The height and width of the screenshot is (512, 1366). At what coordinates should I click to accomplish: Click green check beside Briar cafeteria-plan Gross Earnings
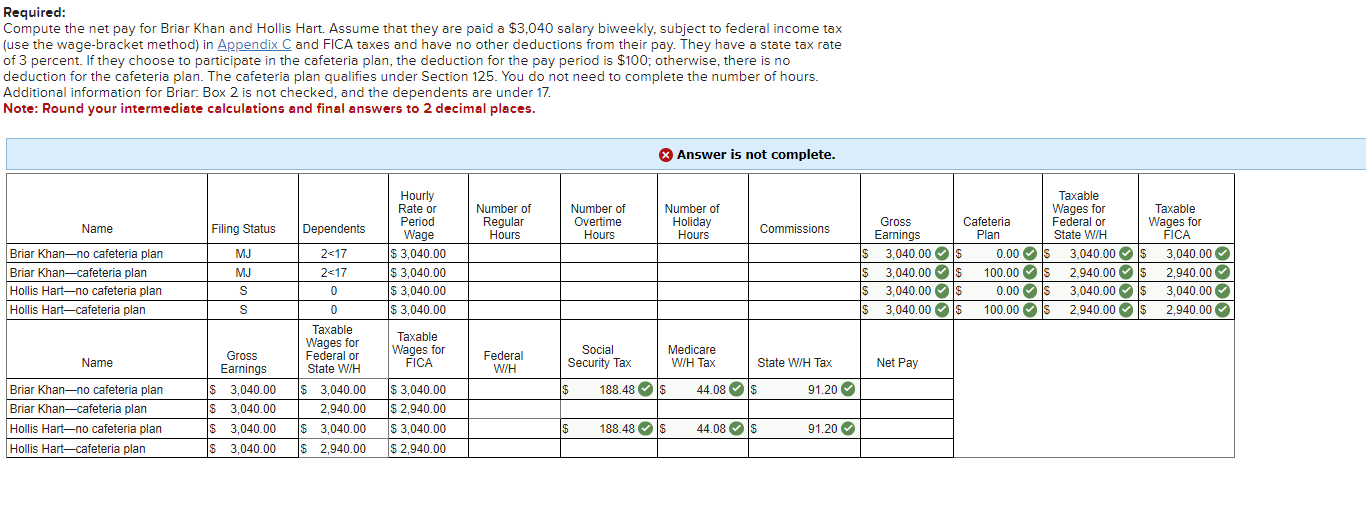942,273
